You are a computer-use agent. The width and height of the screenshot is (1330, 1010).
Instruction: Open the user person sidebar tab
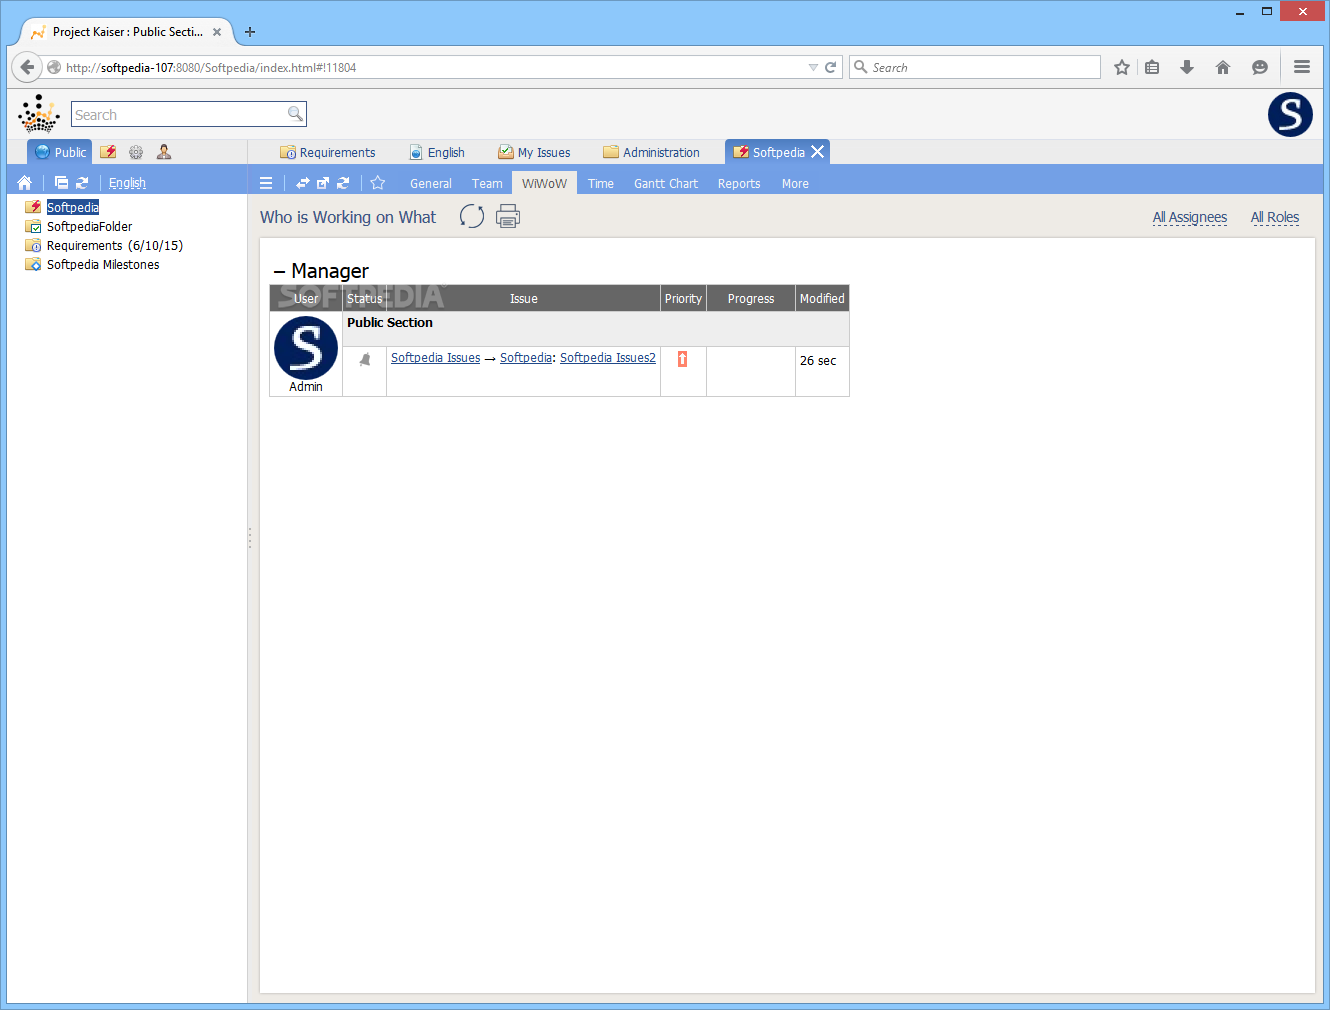[x=164, y=152]
